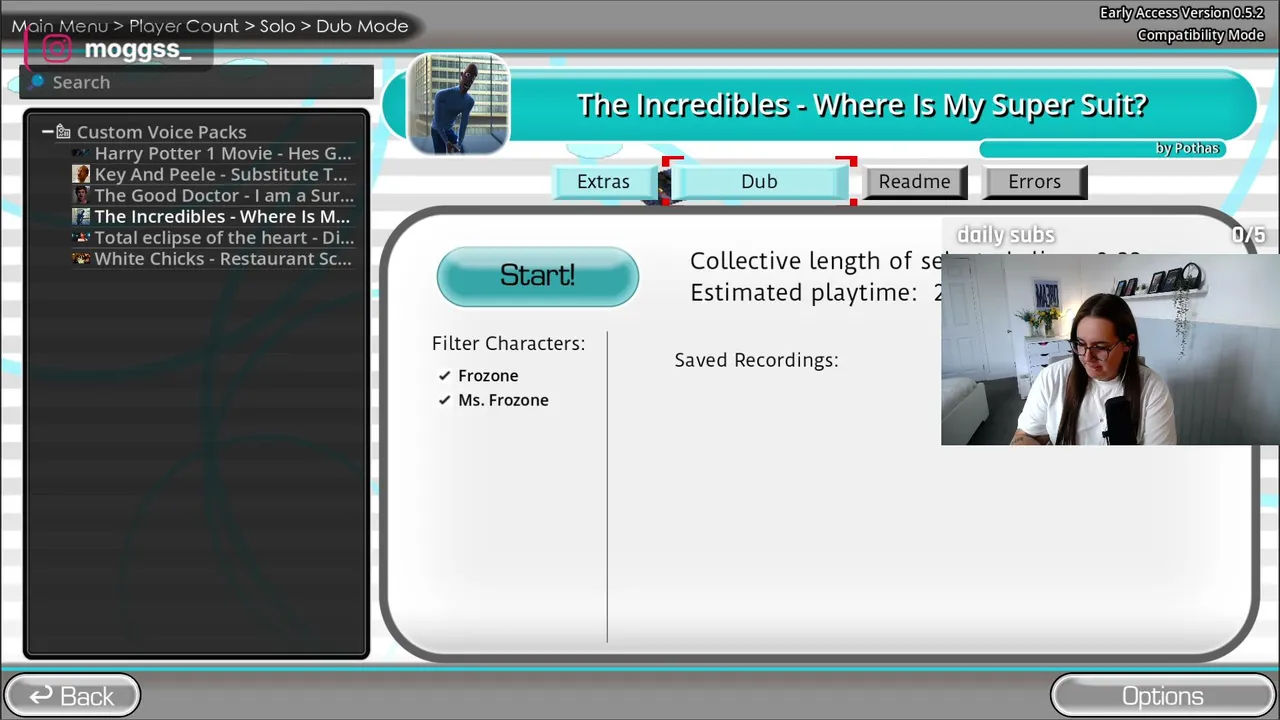The height and width of the screenshot is (720, 1280).
Task: Uncheck the Frozone character filter
Action: pos(444,376)
